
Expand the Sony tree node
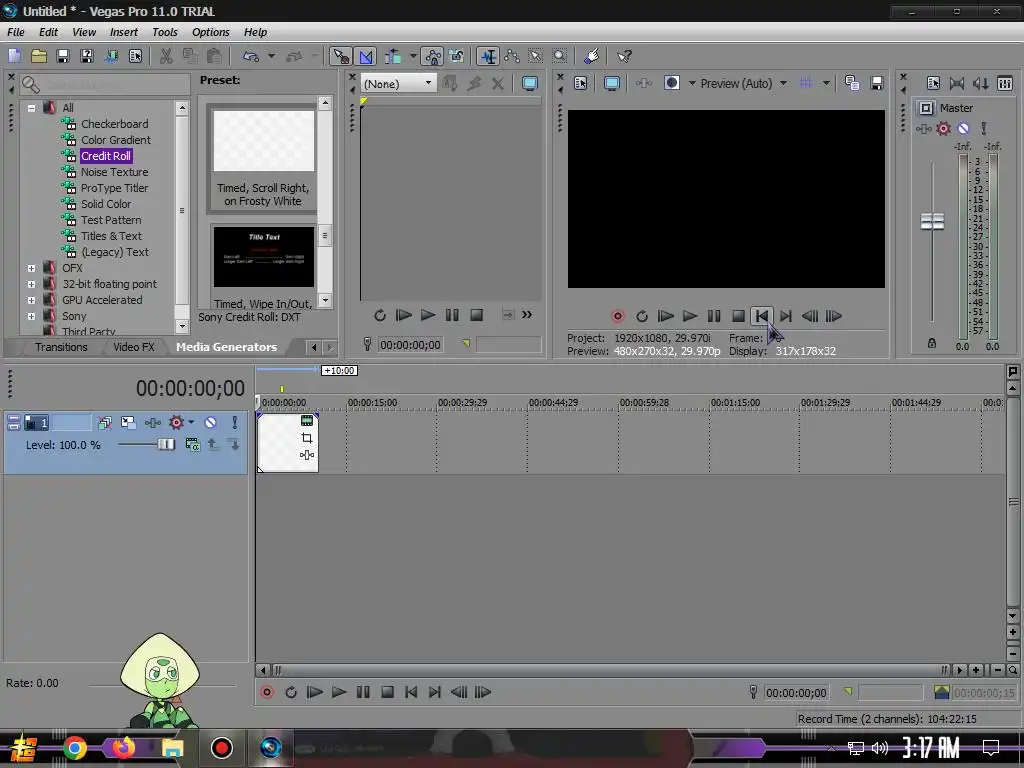click(x=31, y=316)
